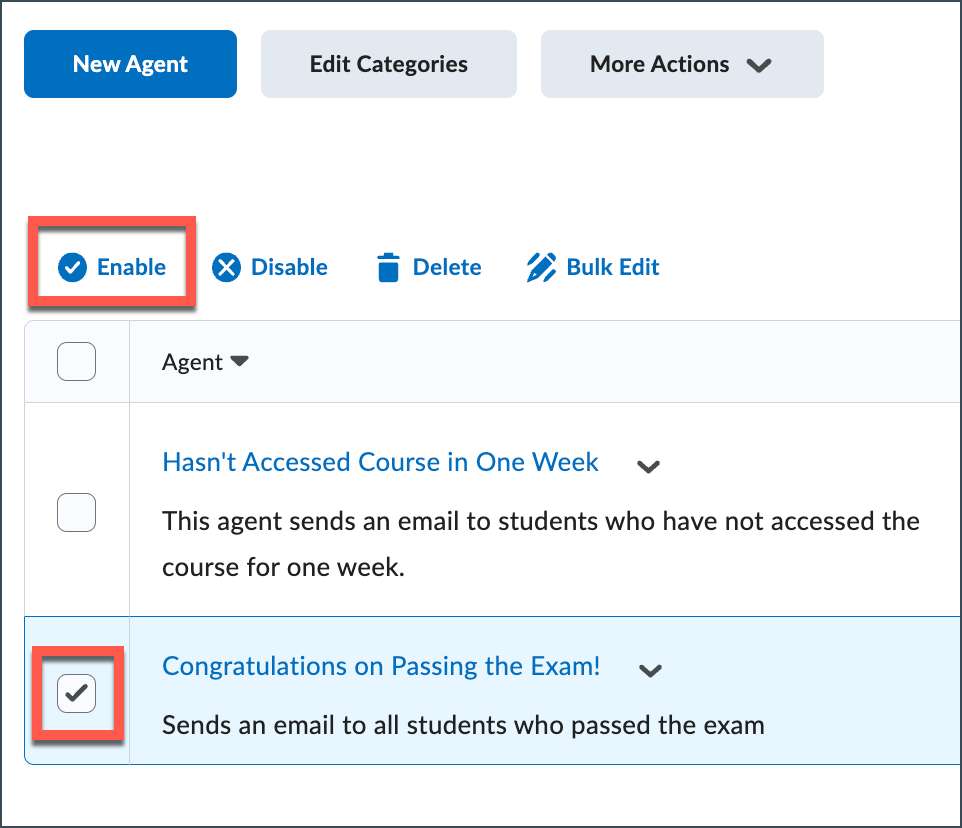Uncheck the Congratulations on Passing agent checkbox

click(x=77, y=693)
